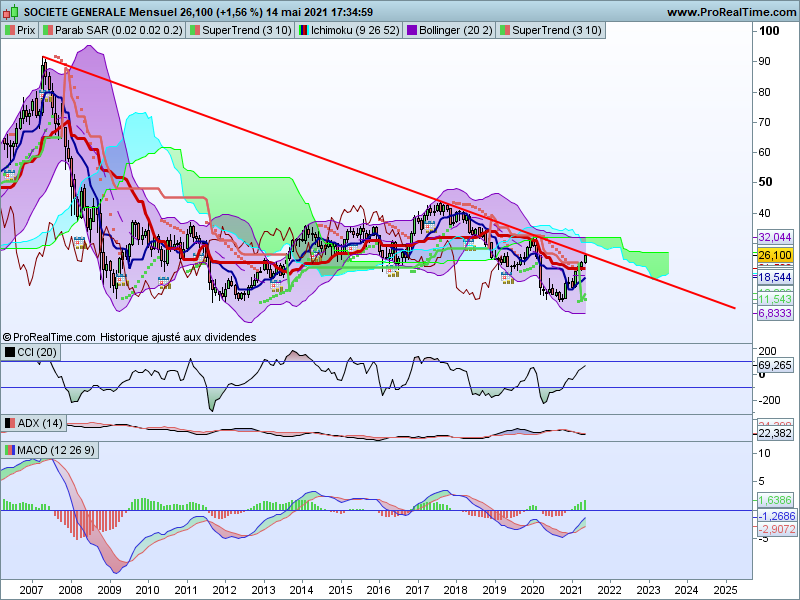
Task: Click the 10 level on the MACD axis
Action: point(764,453)
